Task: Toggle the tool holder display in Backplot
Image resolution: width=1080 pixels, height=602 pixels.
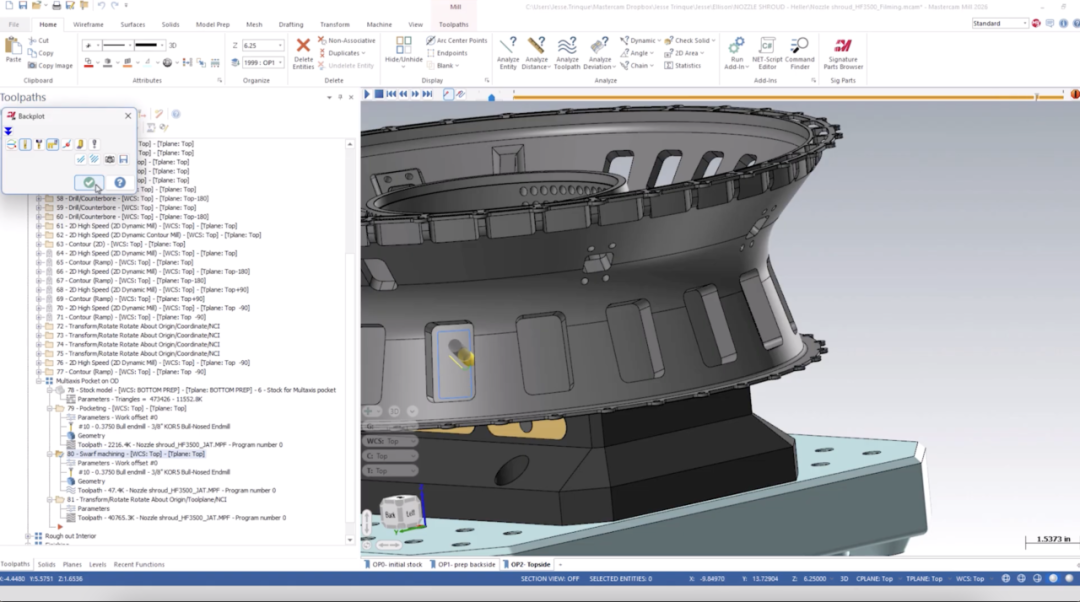Action: pyautogui.click(x=39, y=144)
